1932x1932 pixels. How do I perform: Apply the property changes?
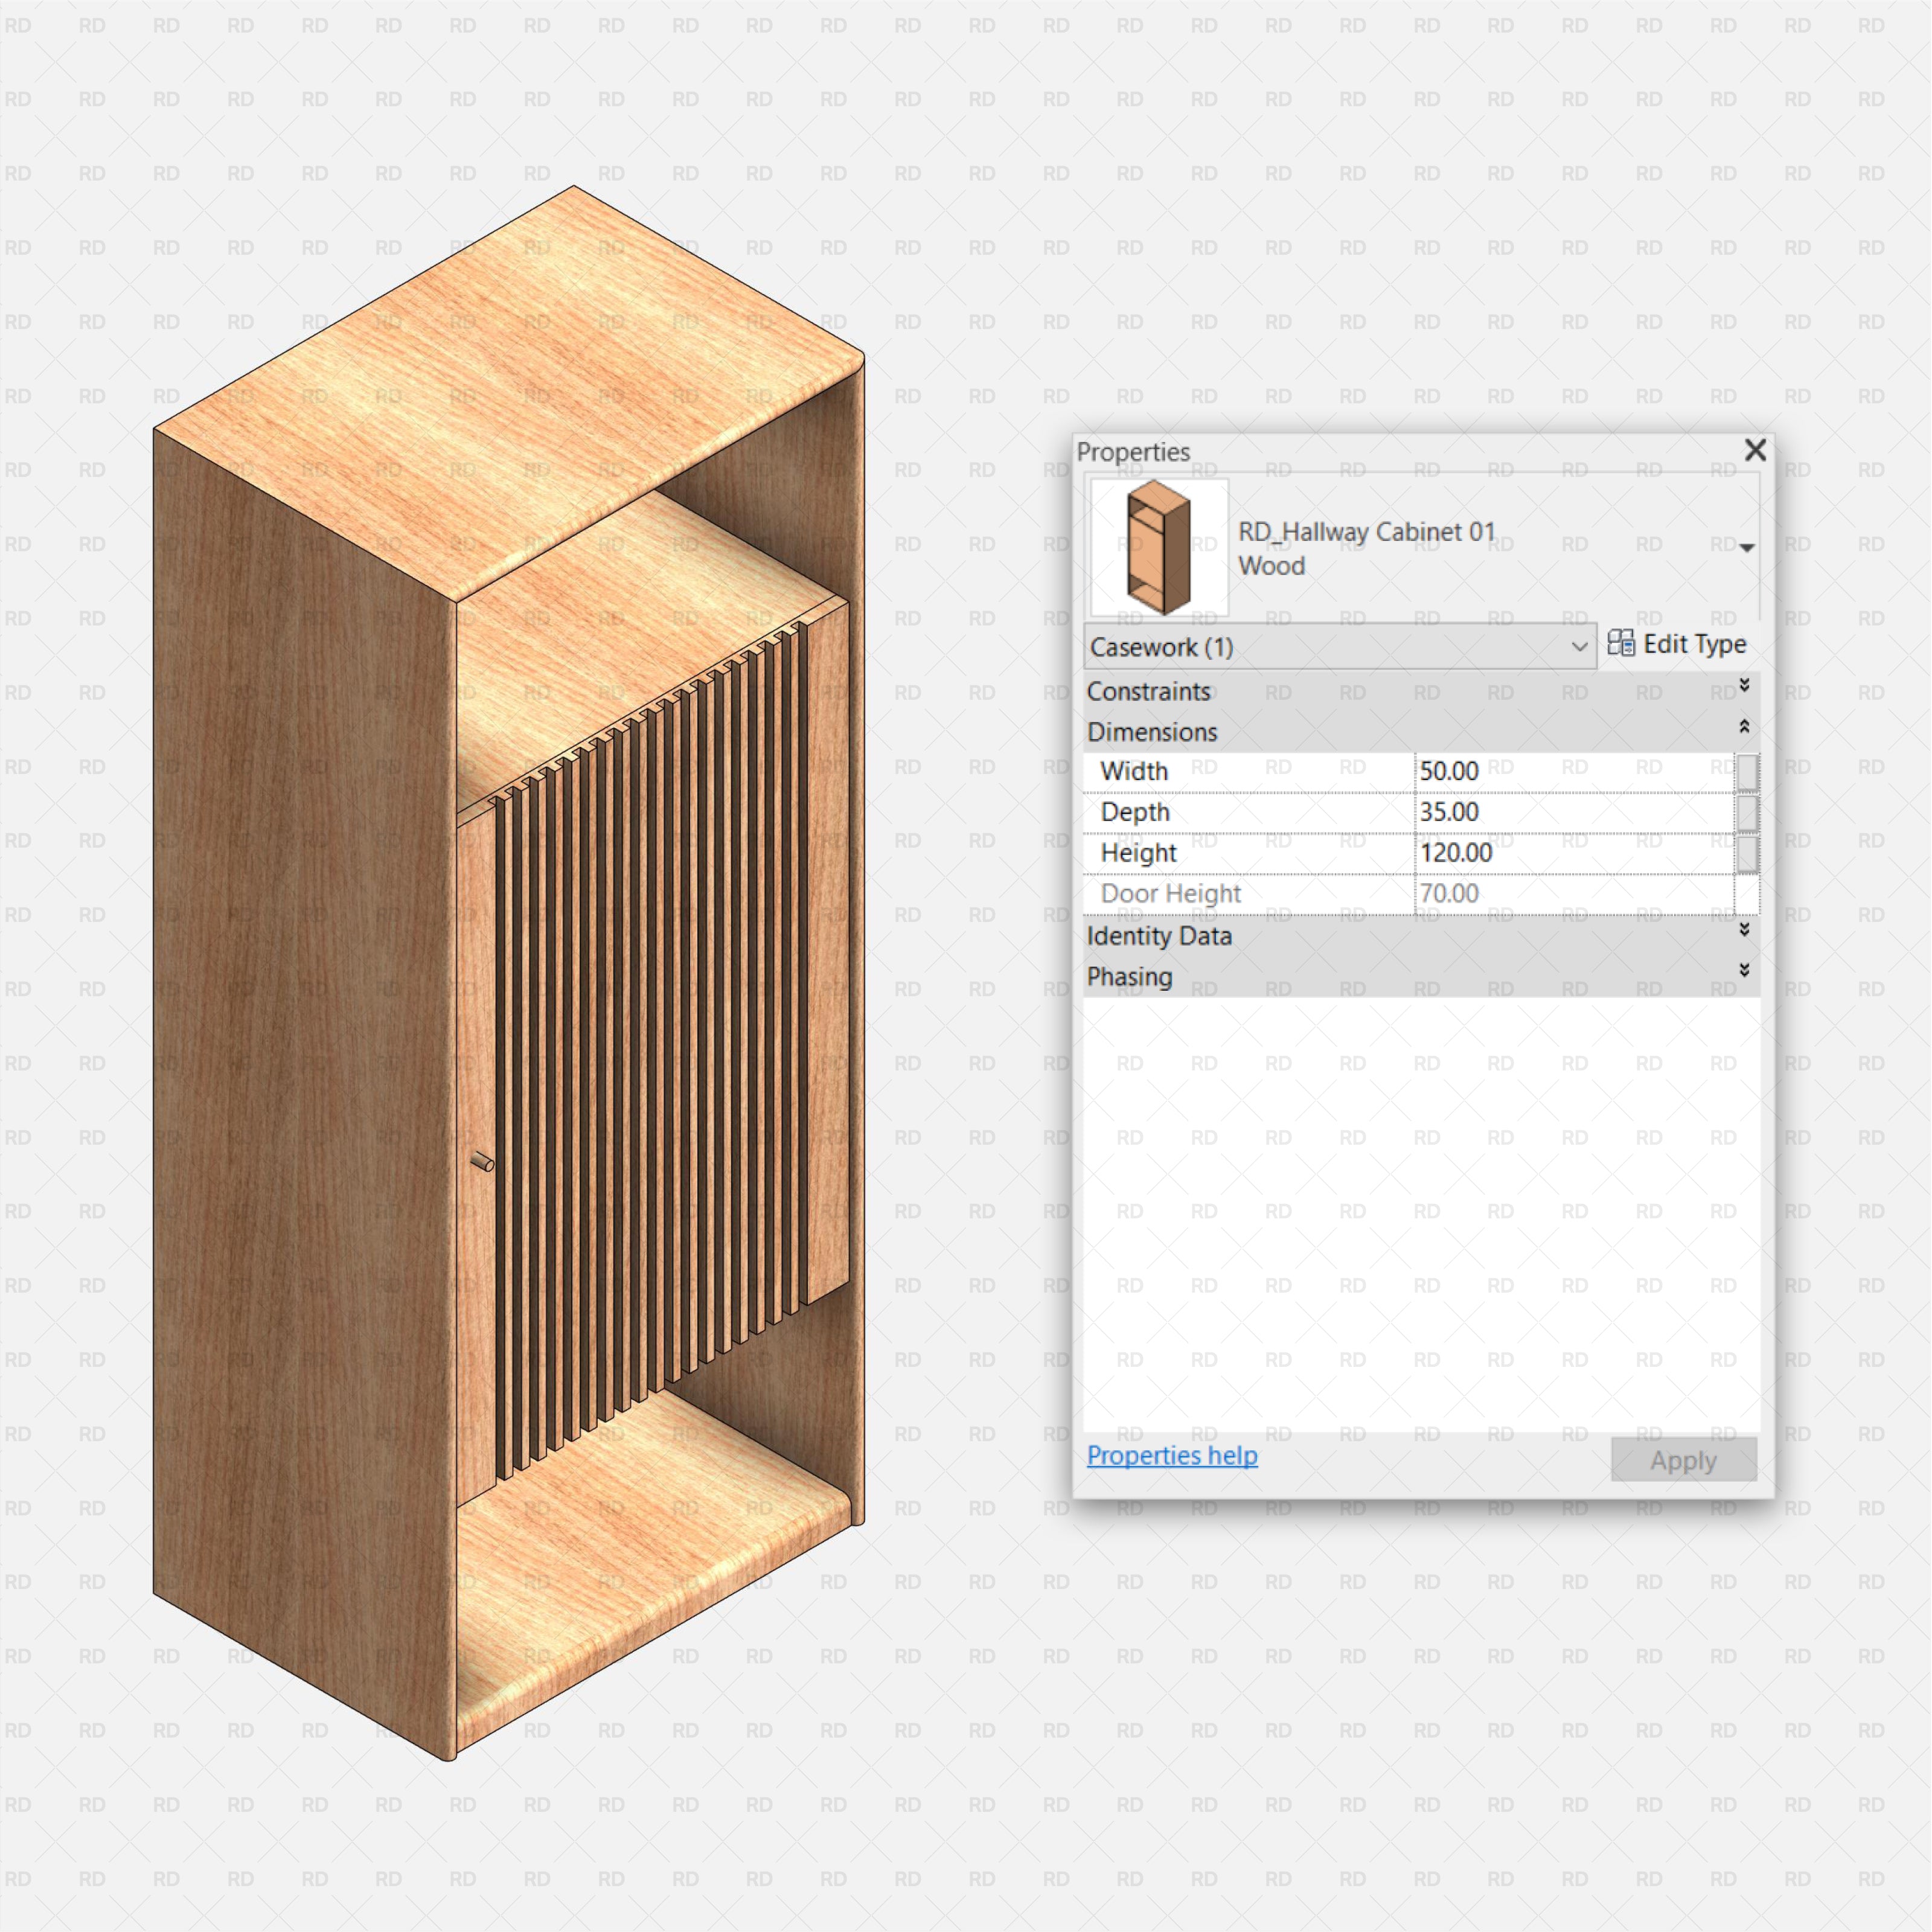tap(1682, 1459)
